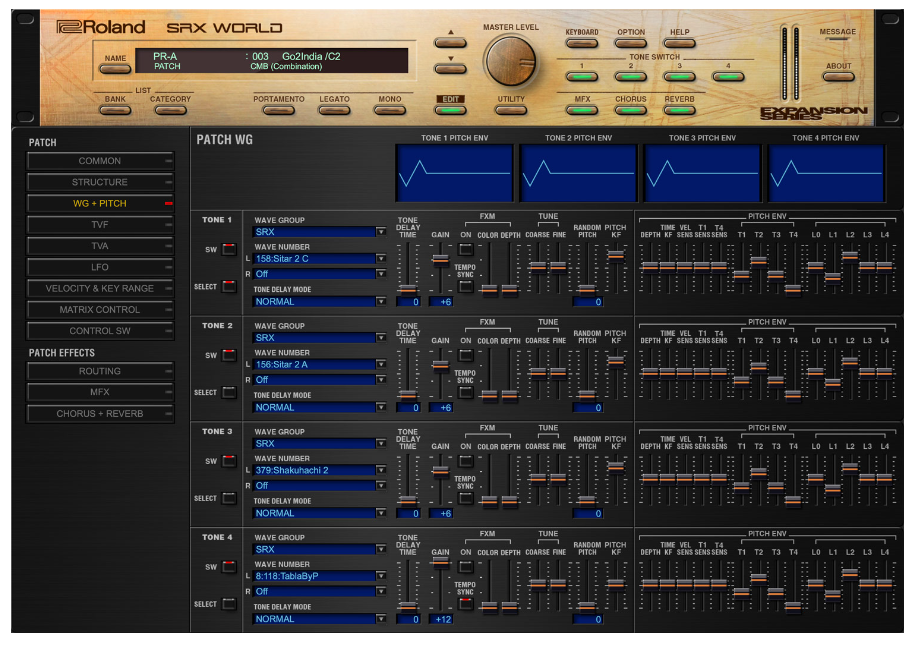Toggle the LEGATO button
Image resolution: width=919 pixels, height=654 pixels.
pyautogui.click(x=334, y=110)
